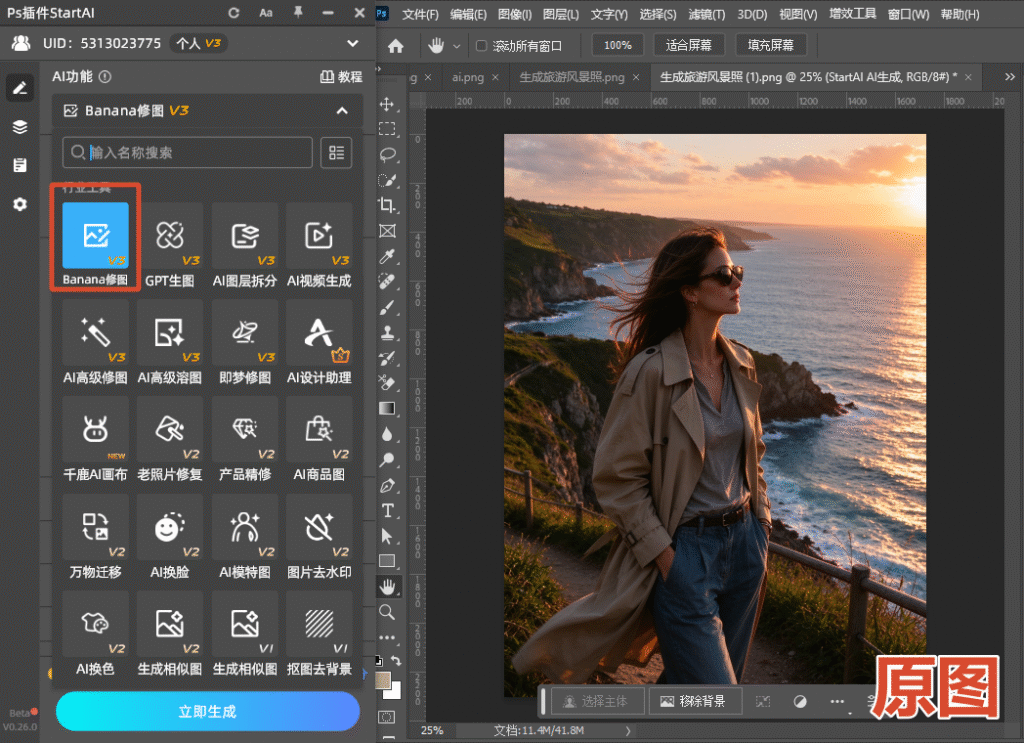The height and width of the screenshot is (743, 1024).
Task: Open the 教程 tutorial link
Action: (x=342, y=77)
